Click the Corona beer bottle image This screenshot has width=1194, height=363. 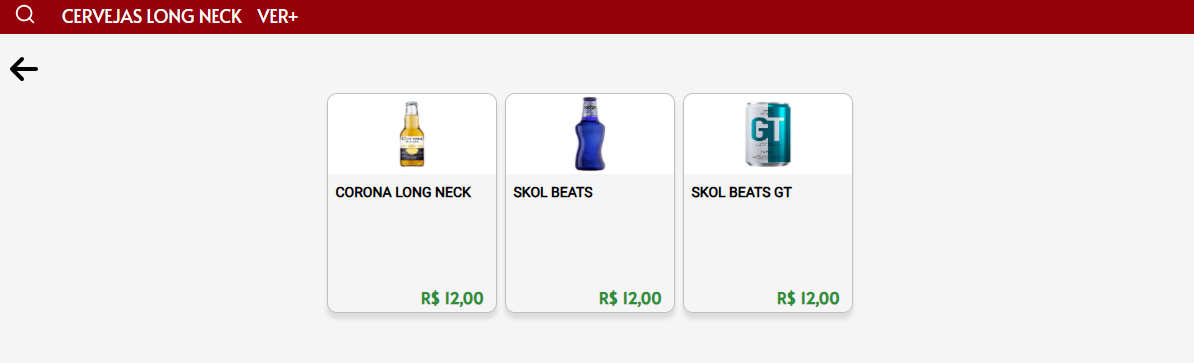click(x=412, y=135)
